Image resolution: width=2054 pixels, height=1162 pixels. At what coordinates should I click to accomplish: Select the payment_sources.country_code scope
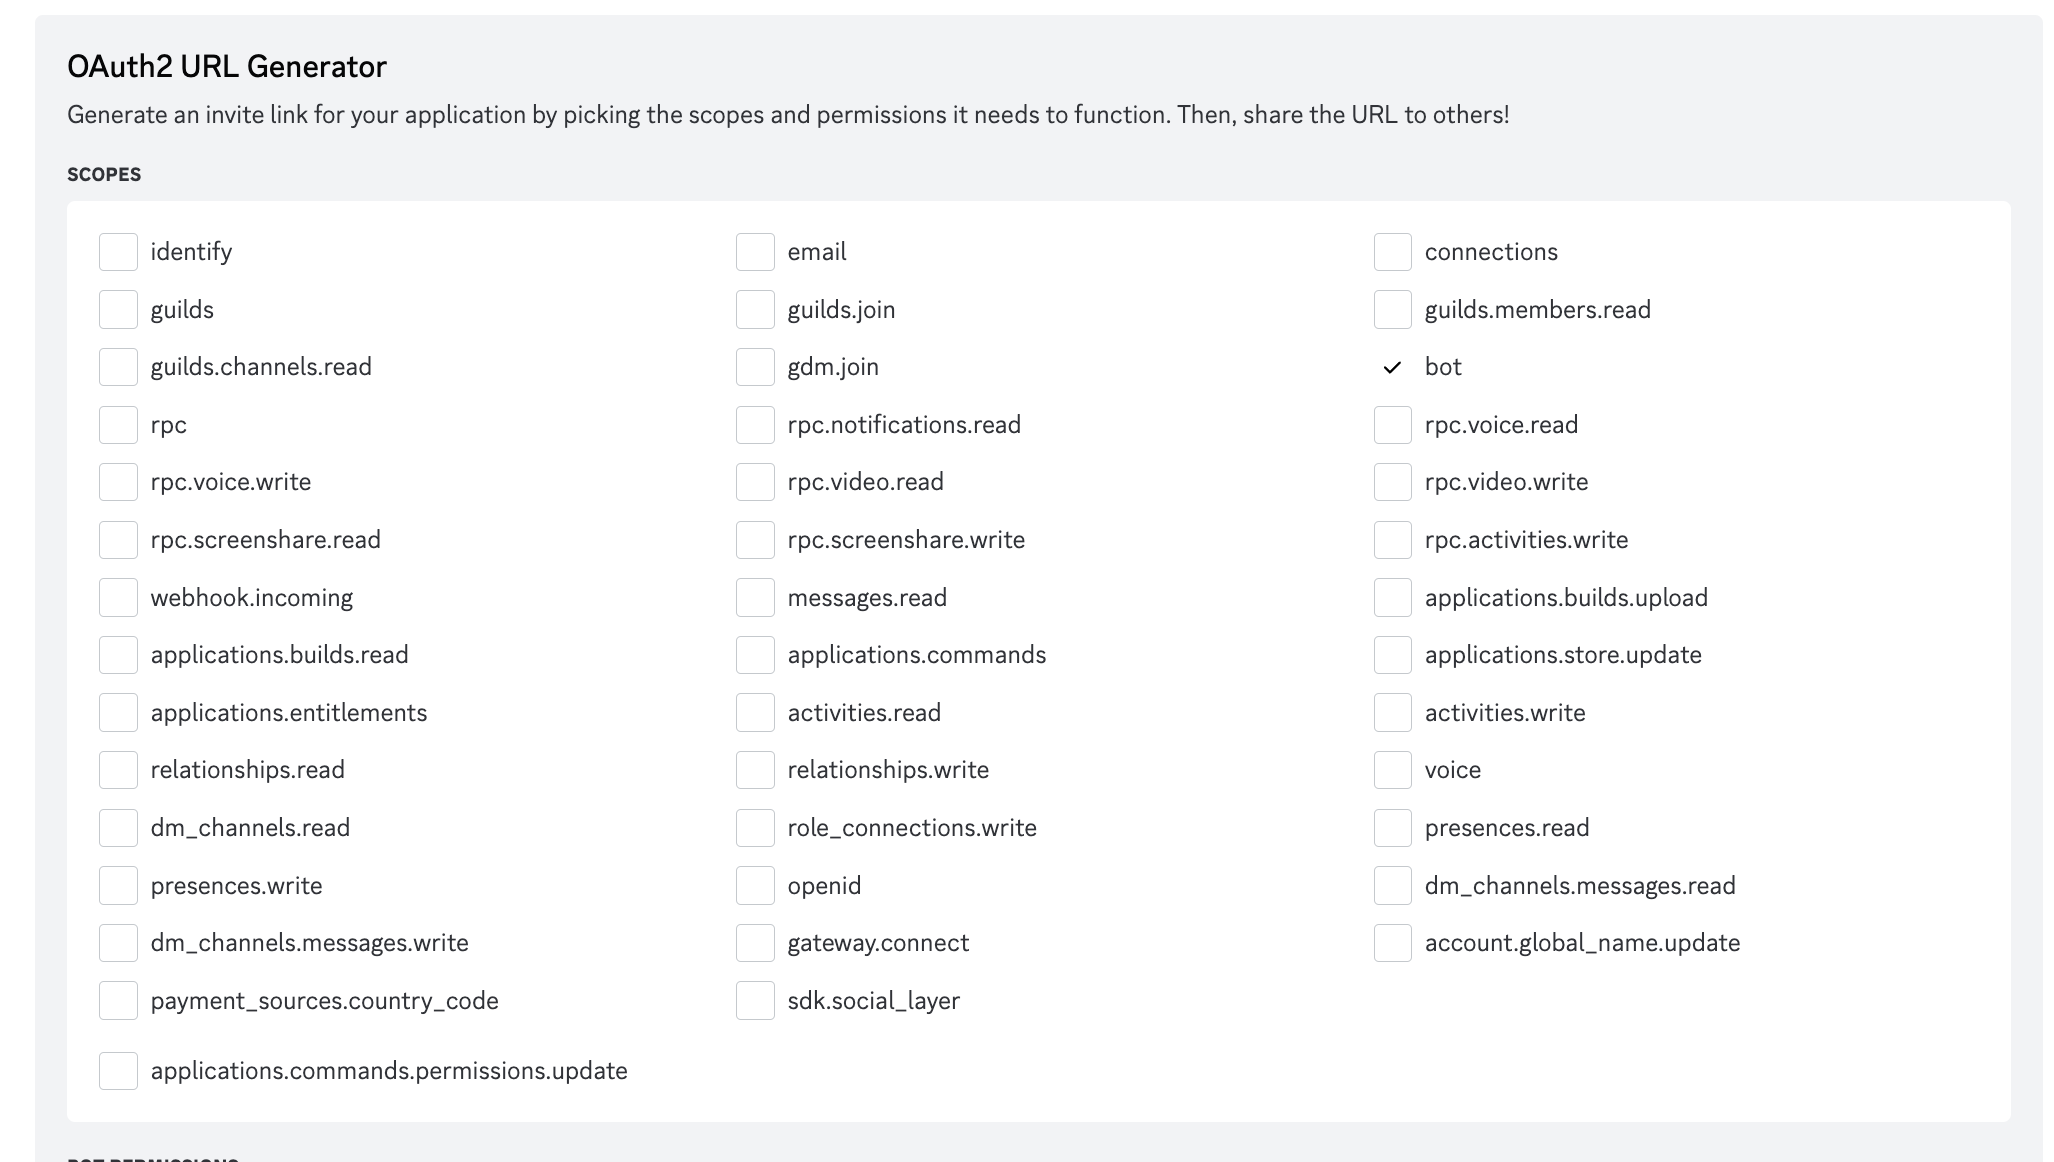[x=118, y=1001]
